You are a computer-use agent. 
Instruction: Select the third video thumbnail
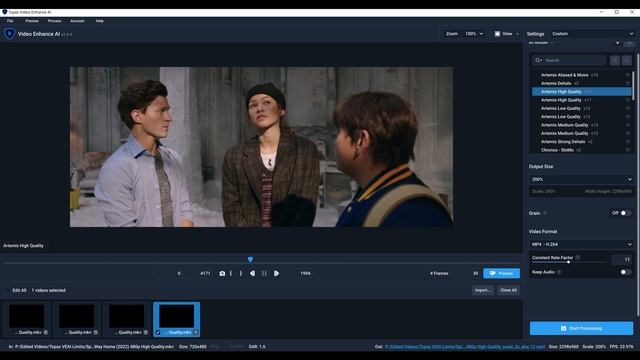point(127,316)
